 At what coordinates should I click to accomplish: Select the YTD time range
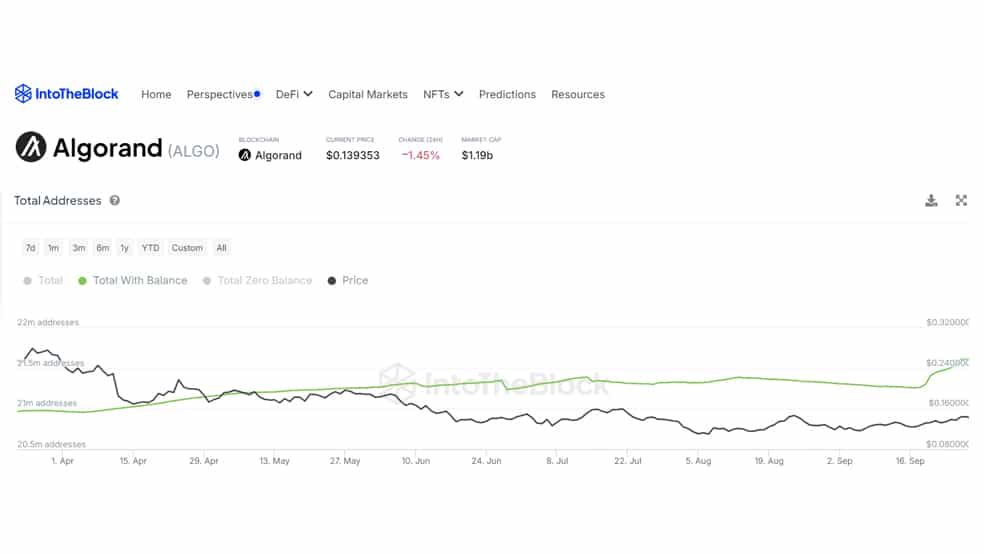pos(150,248)
